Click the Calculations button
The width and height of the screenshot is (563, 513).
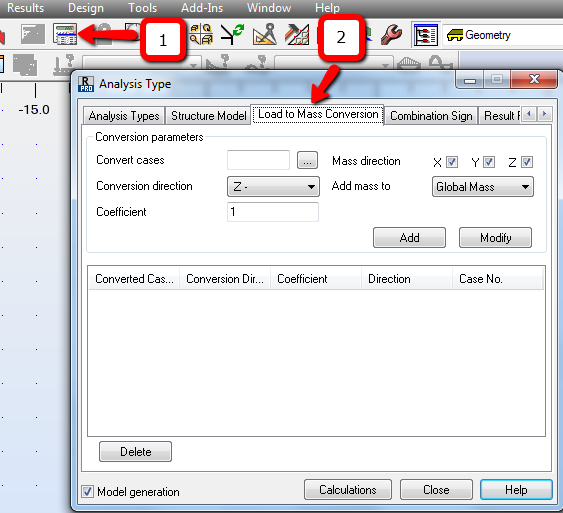click(x=348, y=490)
